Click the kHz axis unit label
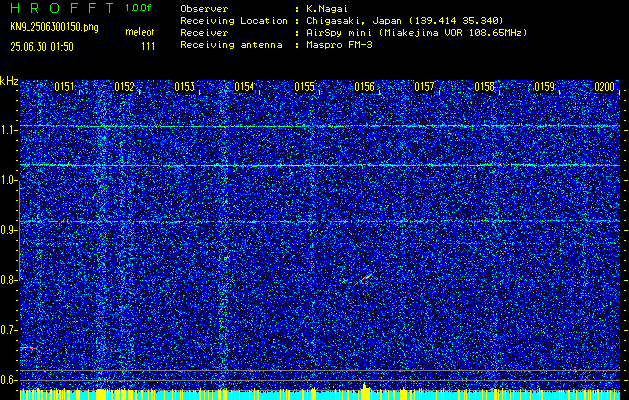Viewport: 629px width, 400px height. (9, 81)
